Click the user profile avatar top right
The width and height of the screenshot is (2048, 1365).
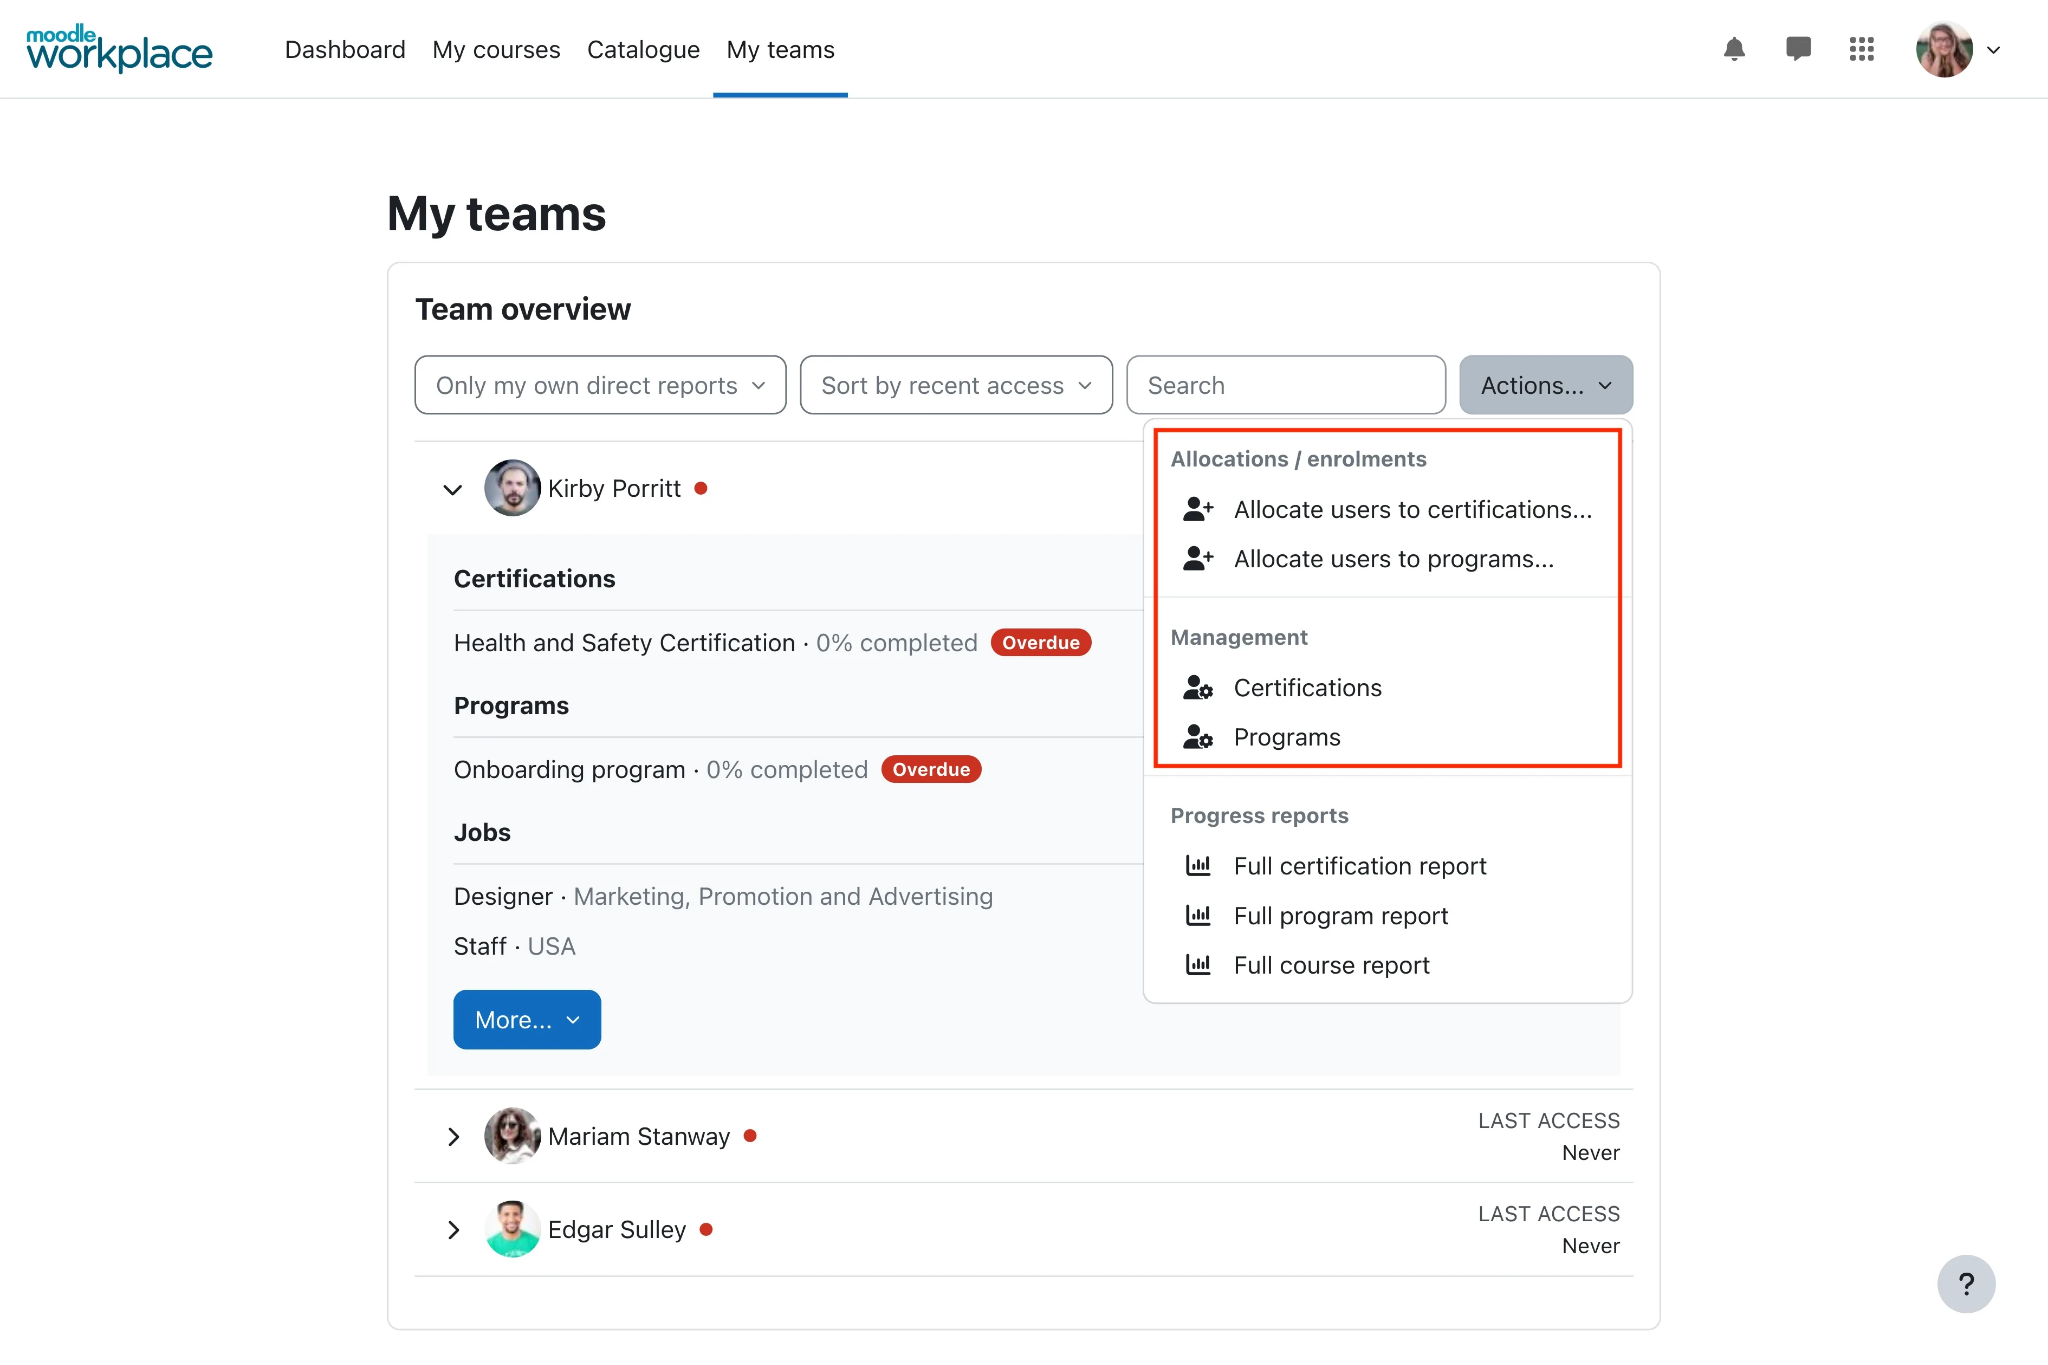(1948, 47)
